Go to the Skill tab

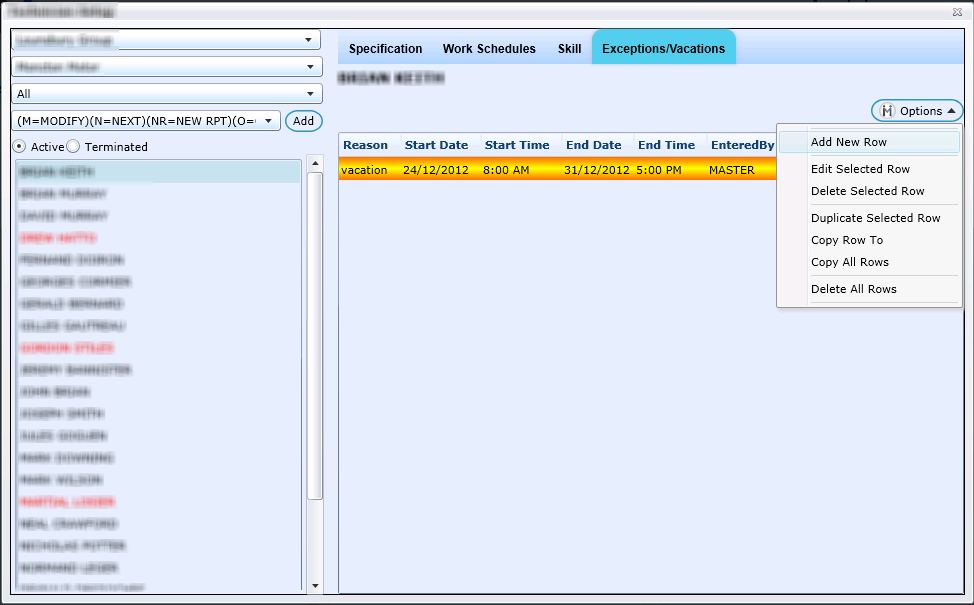tap(569, 49)
